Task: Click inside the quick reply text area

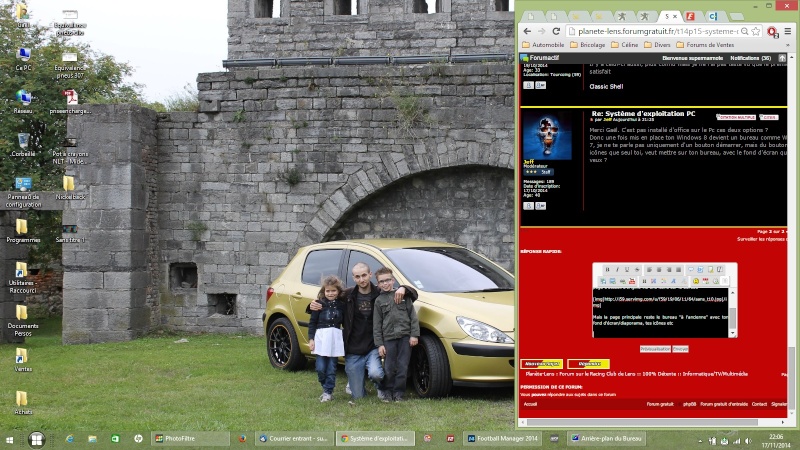Action: pyautogui.click(x=660, y=312)
